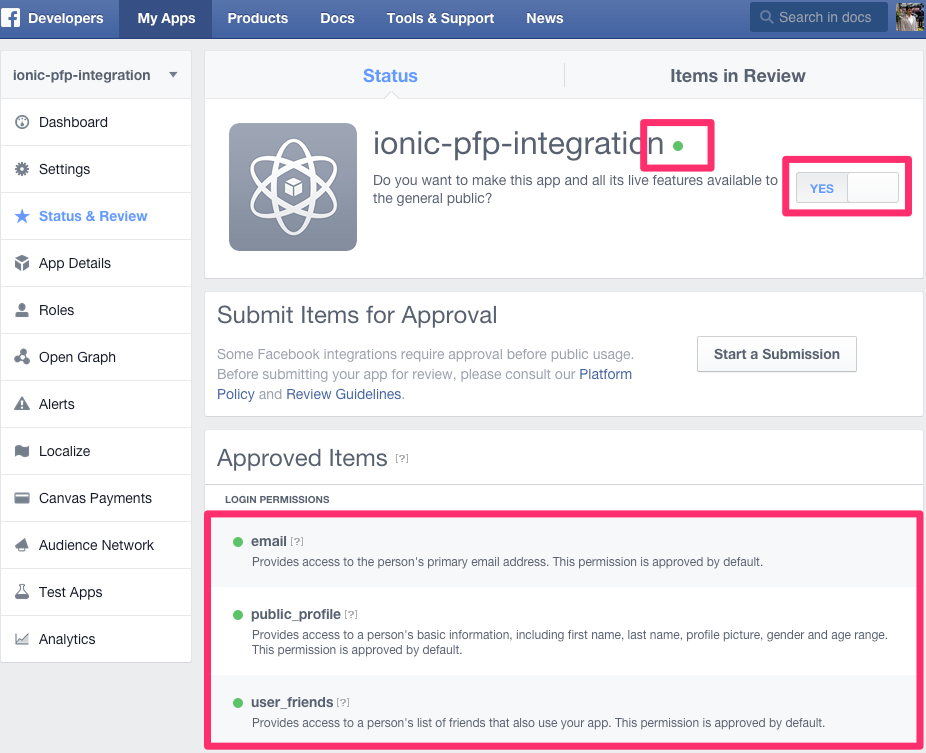Click the Search in docs field
The height and width of the screenshot is (753, 926).
coord(818,17)
